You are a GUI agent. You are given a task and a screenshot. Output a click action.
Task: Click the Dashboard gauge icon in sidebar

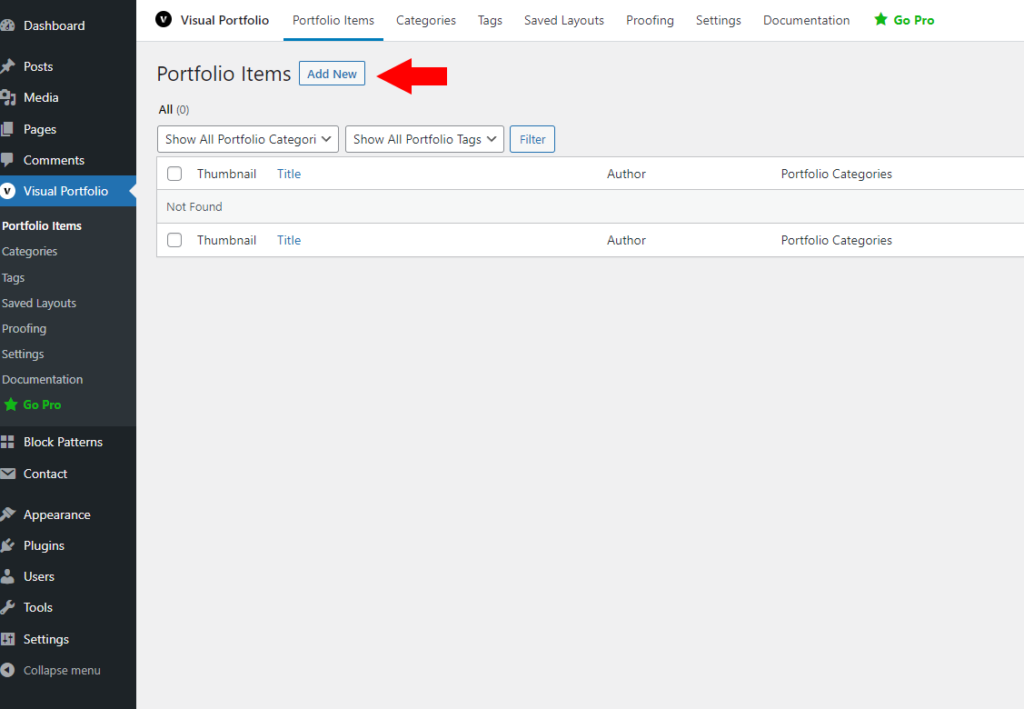(x=7, y=25)
